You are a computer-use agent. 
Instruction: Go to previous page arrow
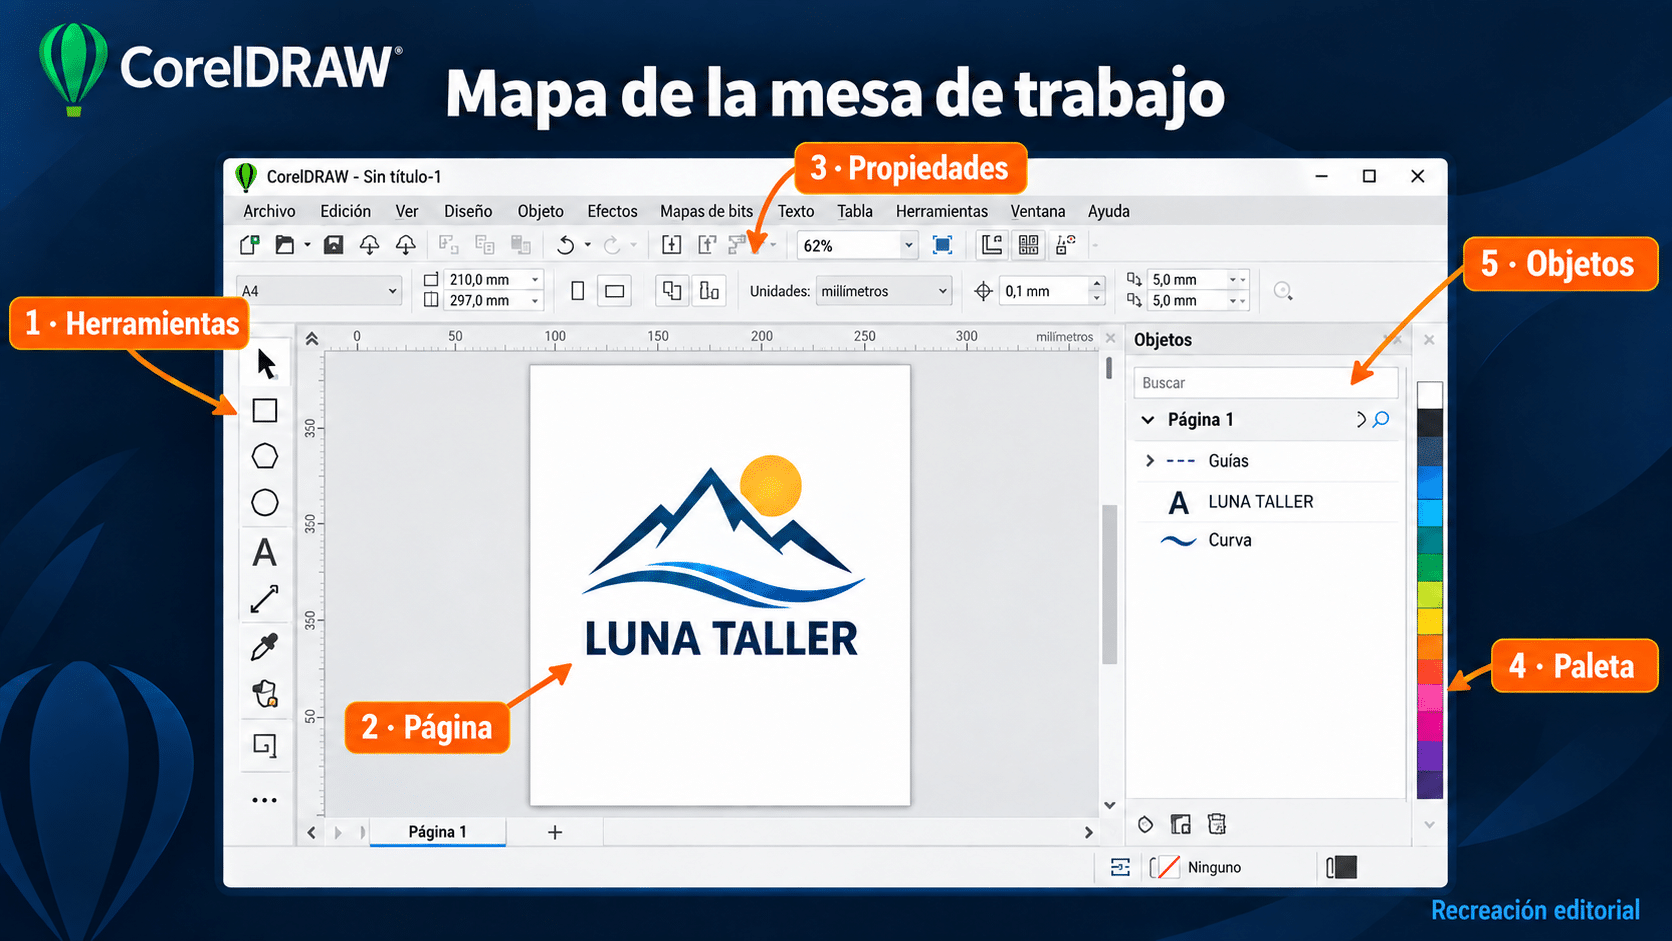tap(312, 832)
